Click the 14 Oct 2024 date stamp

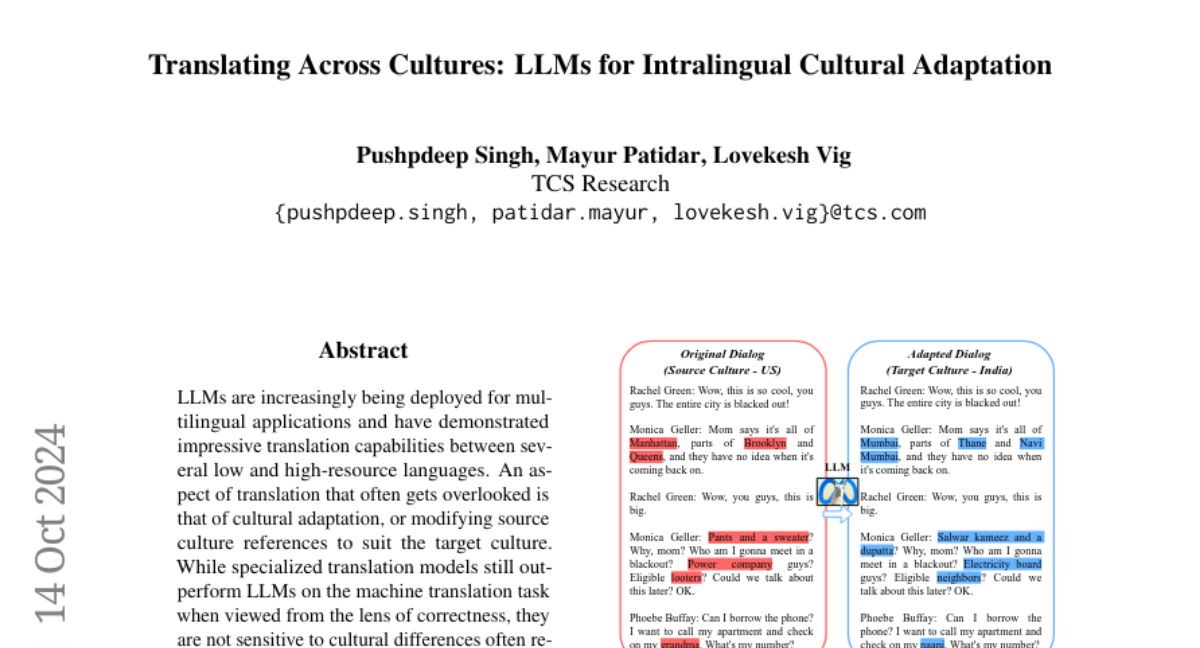(x=51, y=523)
